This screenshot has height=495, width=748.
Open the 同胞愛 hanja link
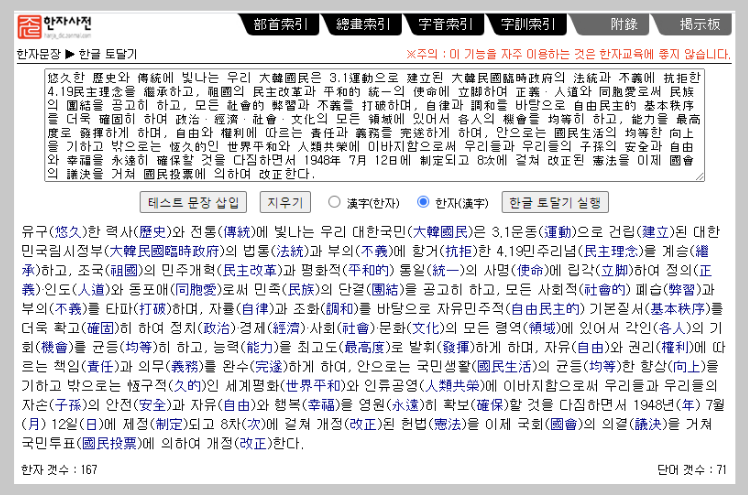(196, 289)
